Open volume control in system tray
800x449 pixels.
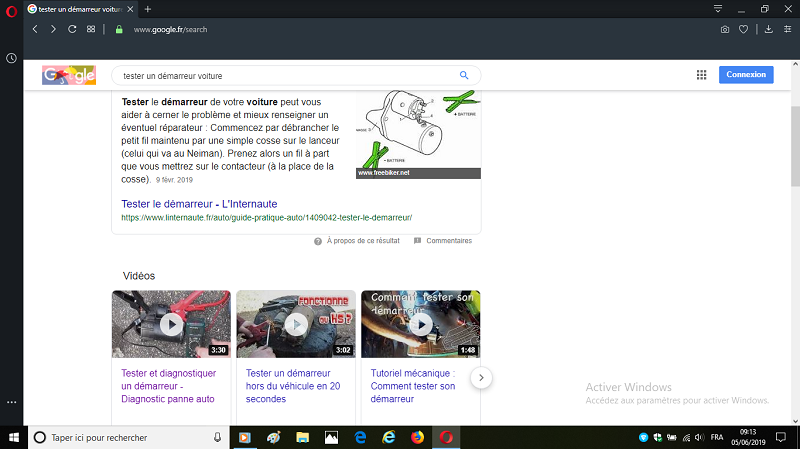click(x=699, y=438)
